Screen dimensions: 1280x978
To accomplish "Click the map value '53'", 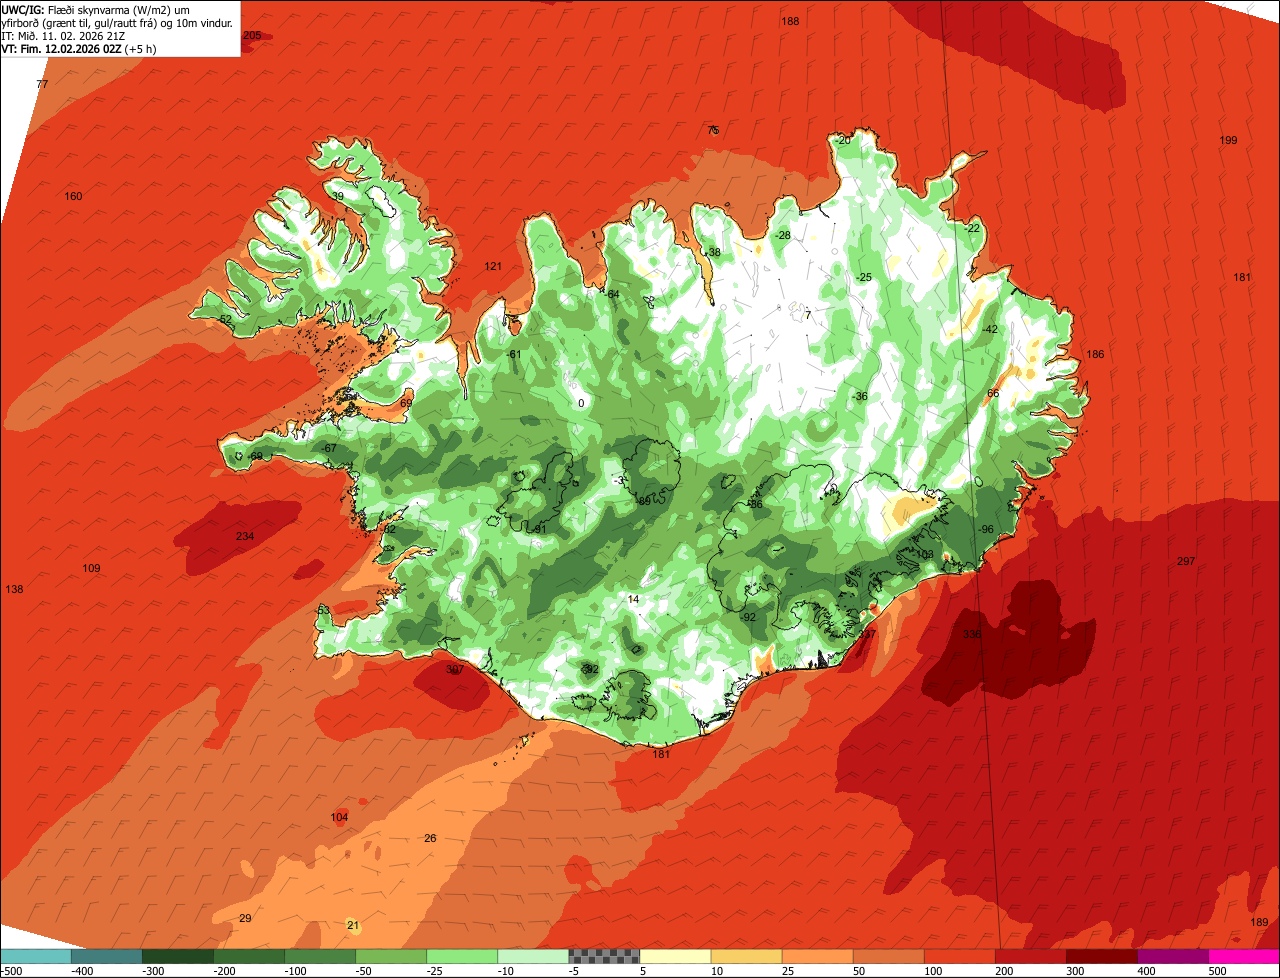I will tap(323, 610).
